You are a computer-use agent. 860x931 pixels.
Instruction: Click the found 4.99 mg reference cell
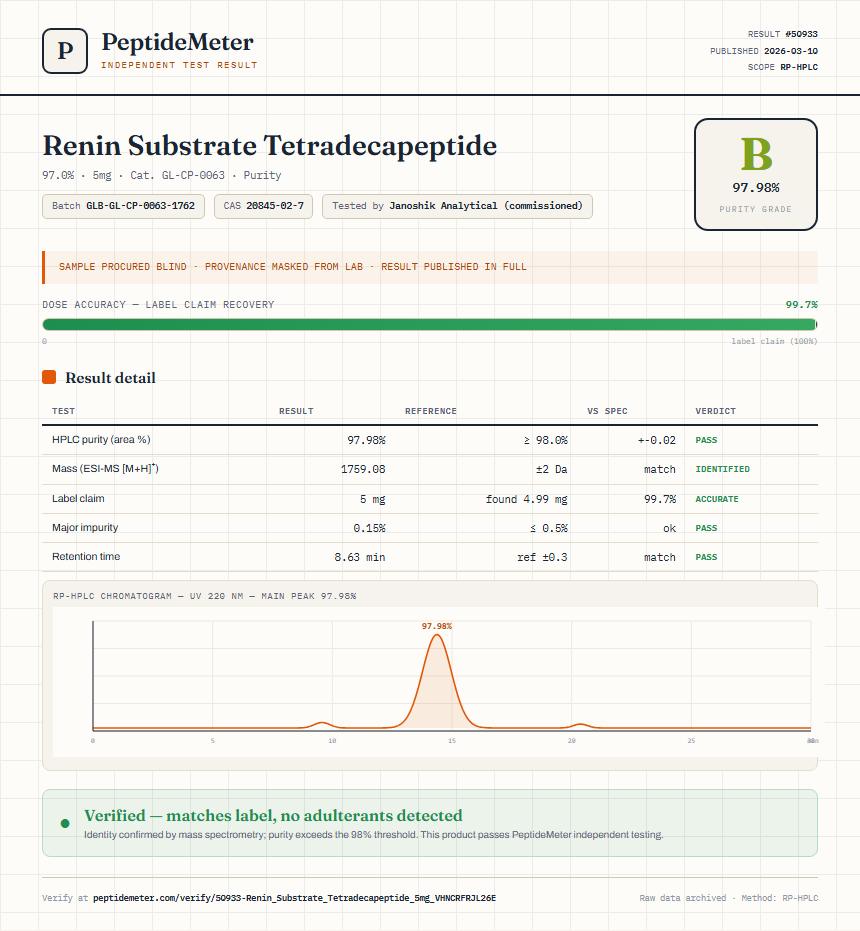click(x=526, y=499)
